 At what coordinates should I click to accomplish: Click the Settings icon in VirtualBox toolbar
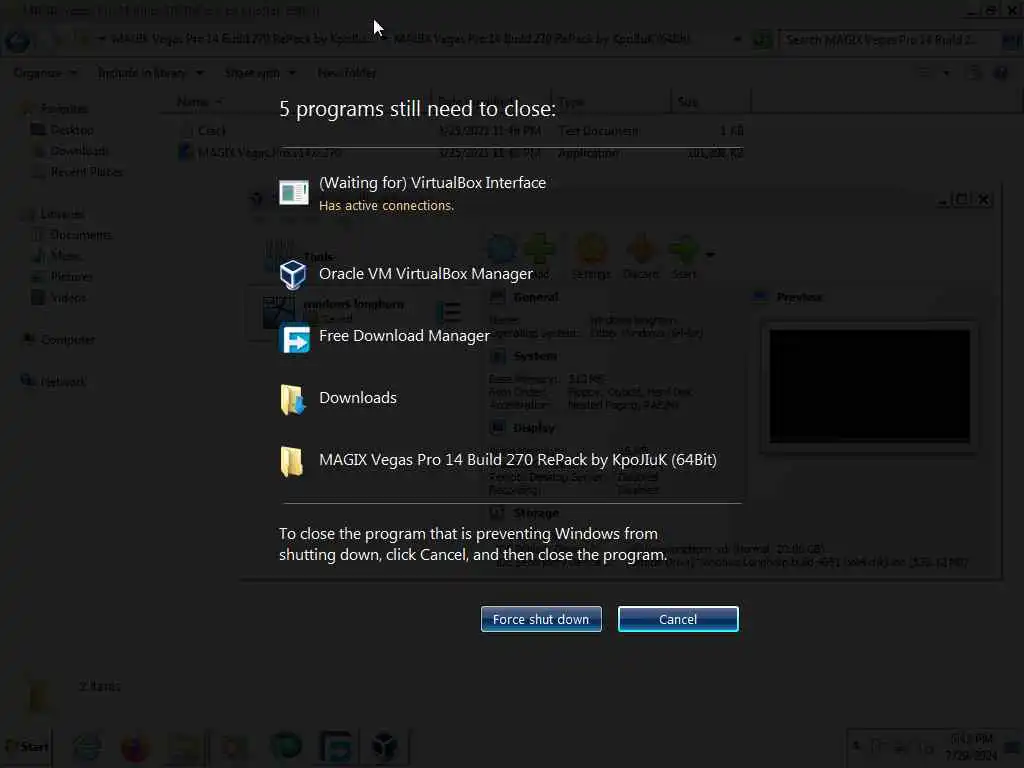point(591,257)
